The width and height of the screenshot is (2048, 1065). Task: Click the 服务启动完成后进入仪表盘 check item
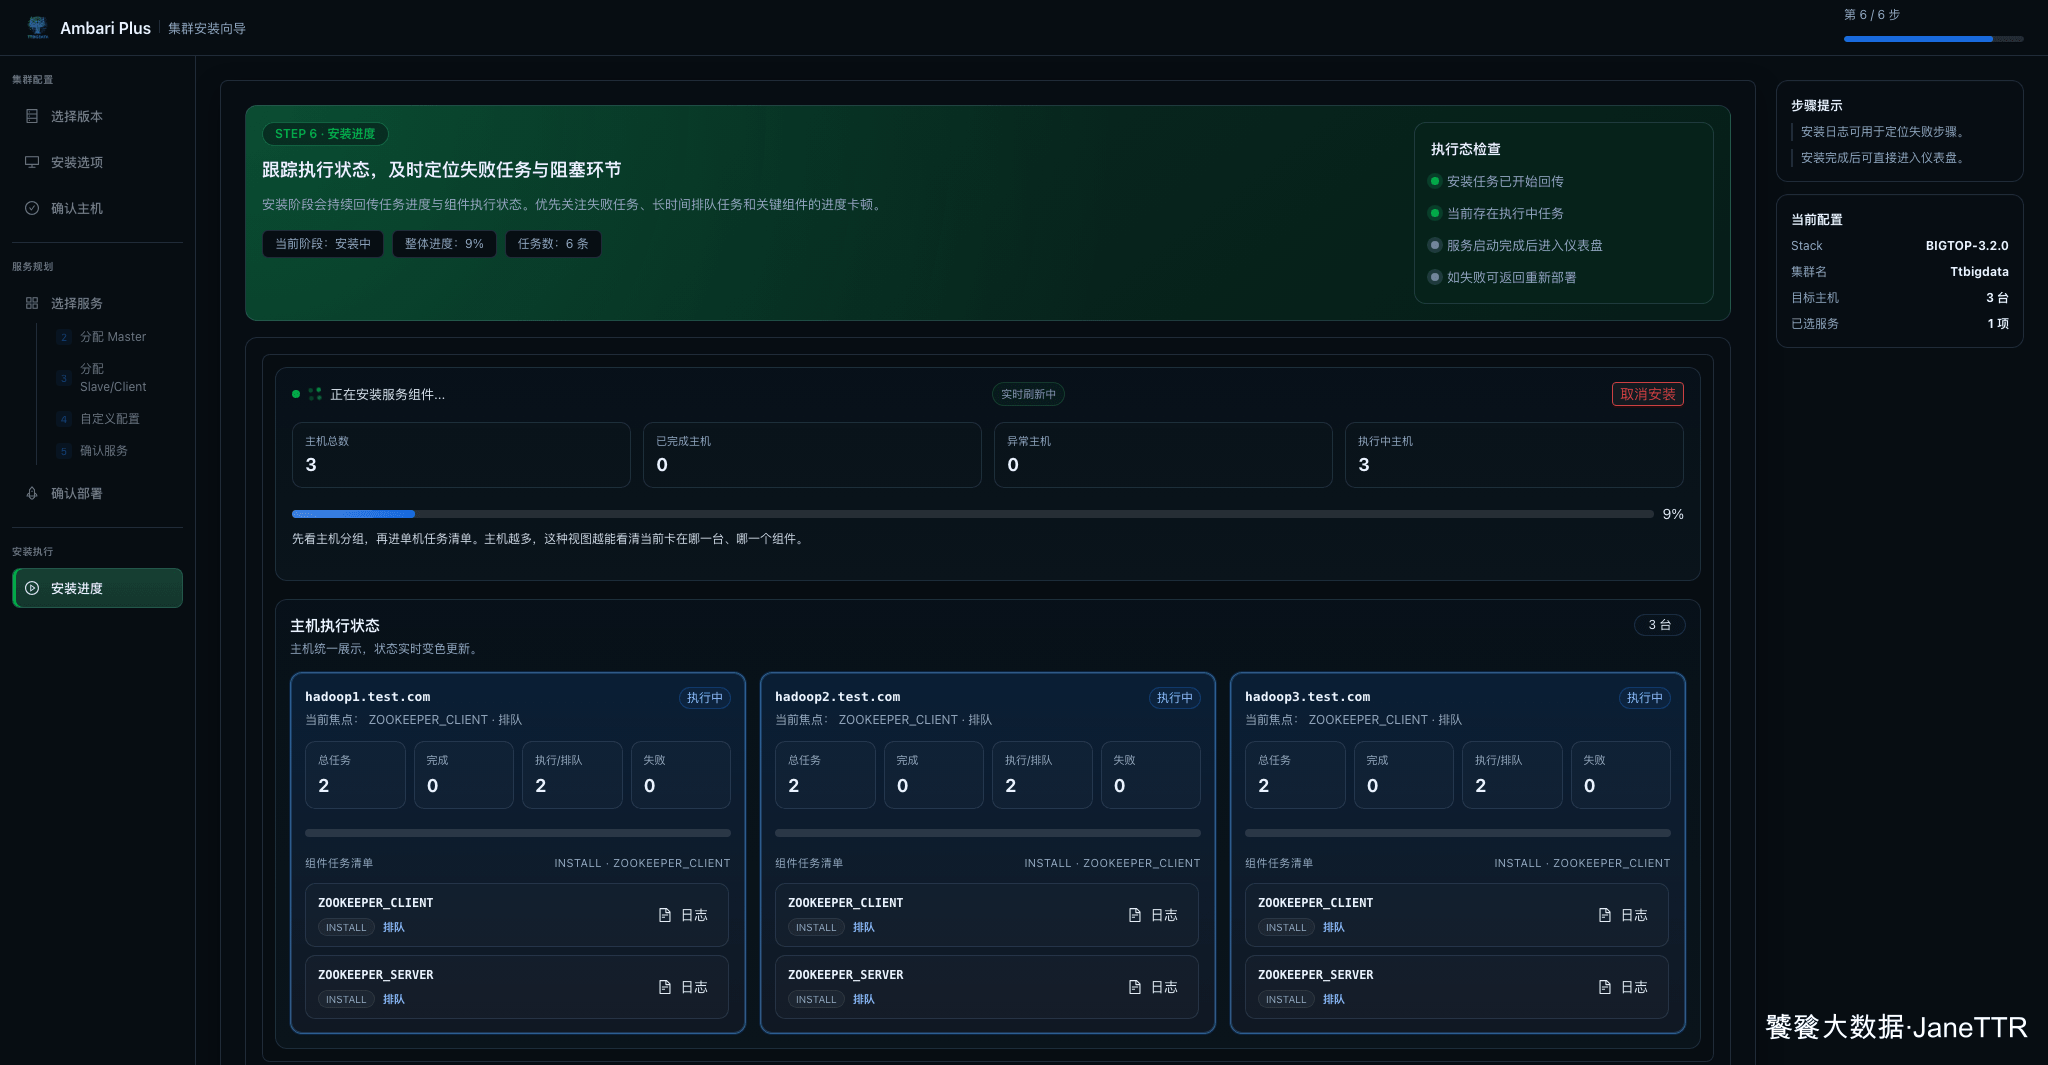(x=1516, y=246)
